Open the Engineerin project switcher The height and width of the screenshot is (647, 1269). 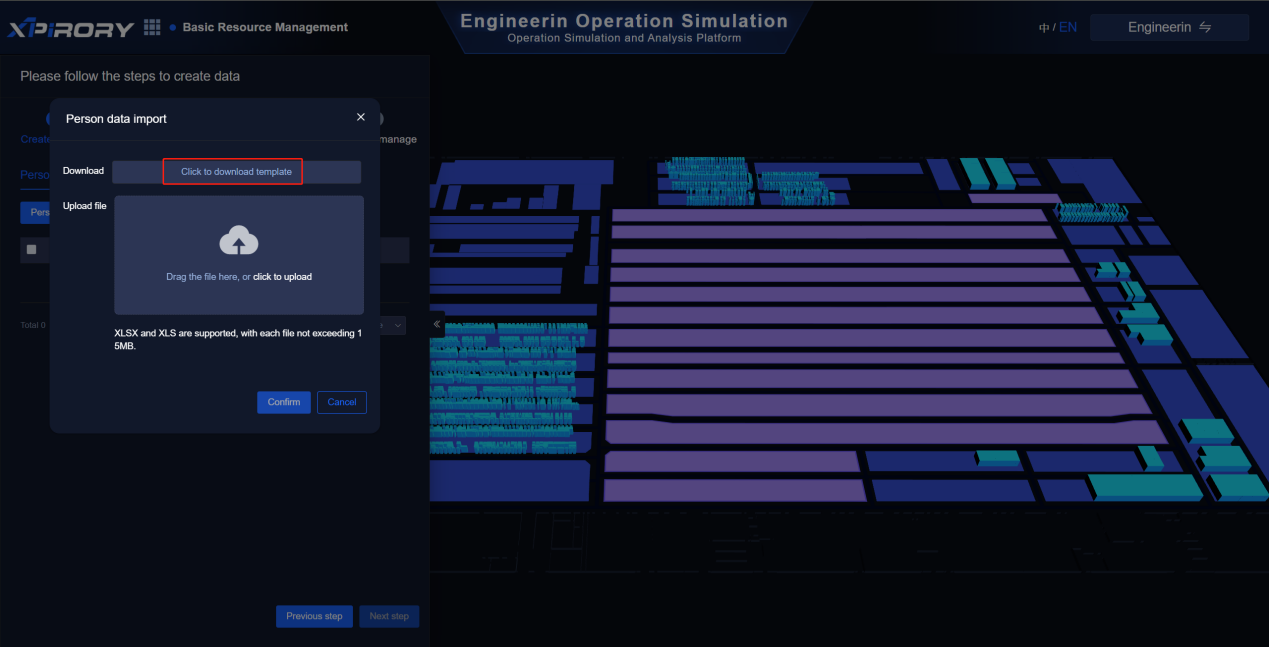pos(1168,28)
